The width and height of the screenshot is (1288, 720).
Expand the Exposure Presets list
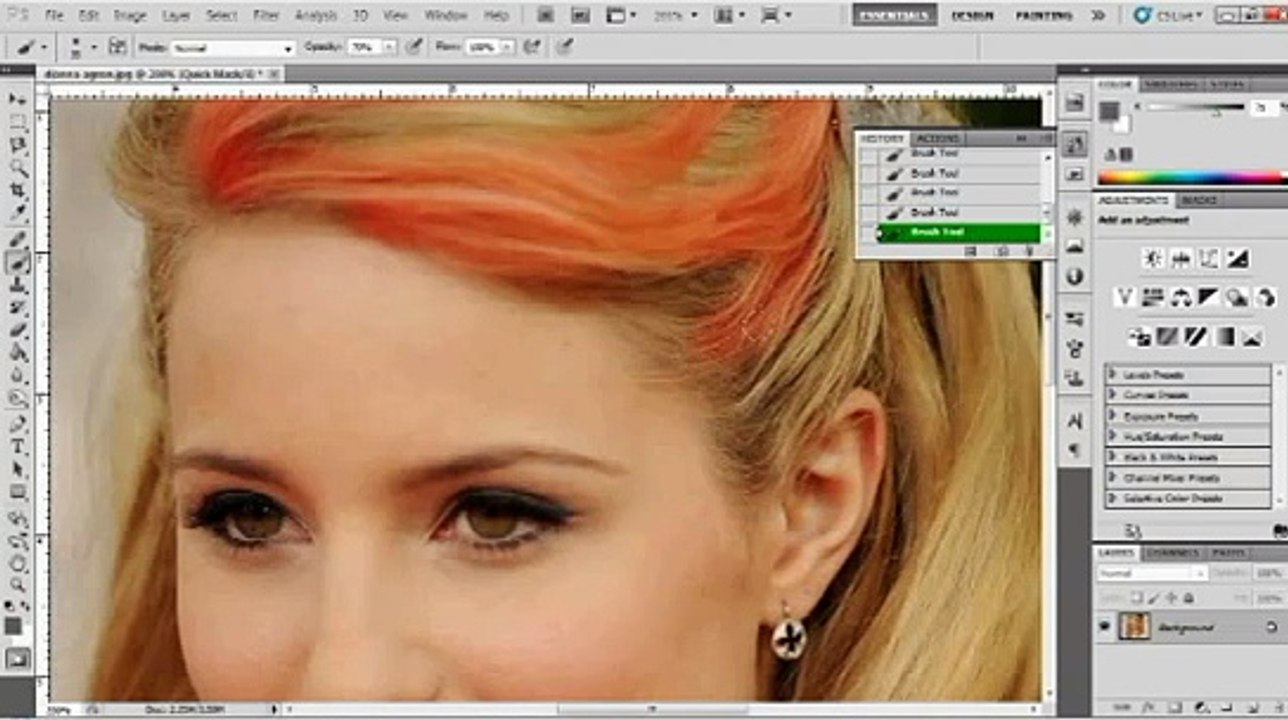1112,416
